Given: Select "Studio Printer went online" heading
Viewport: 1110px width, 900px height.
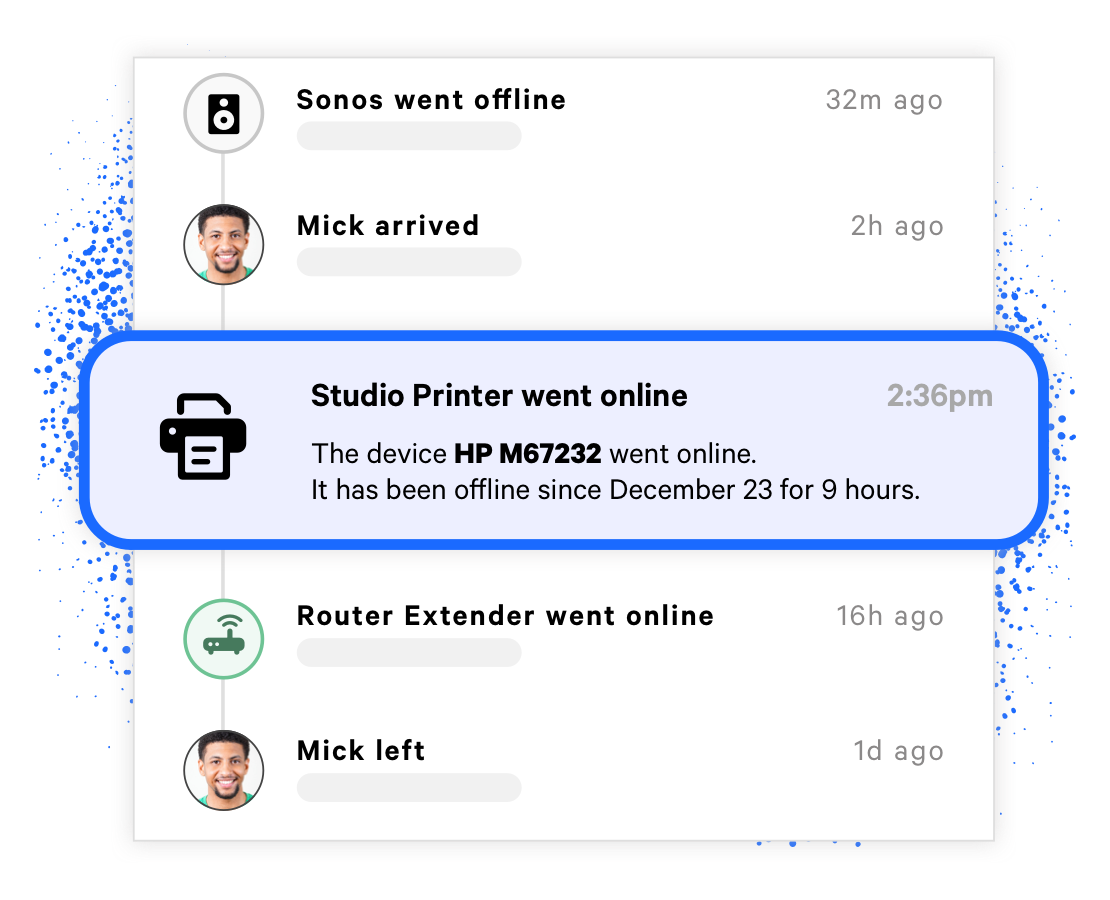Looking at the screenshot, I should 499,396.
